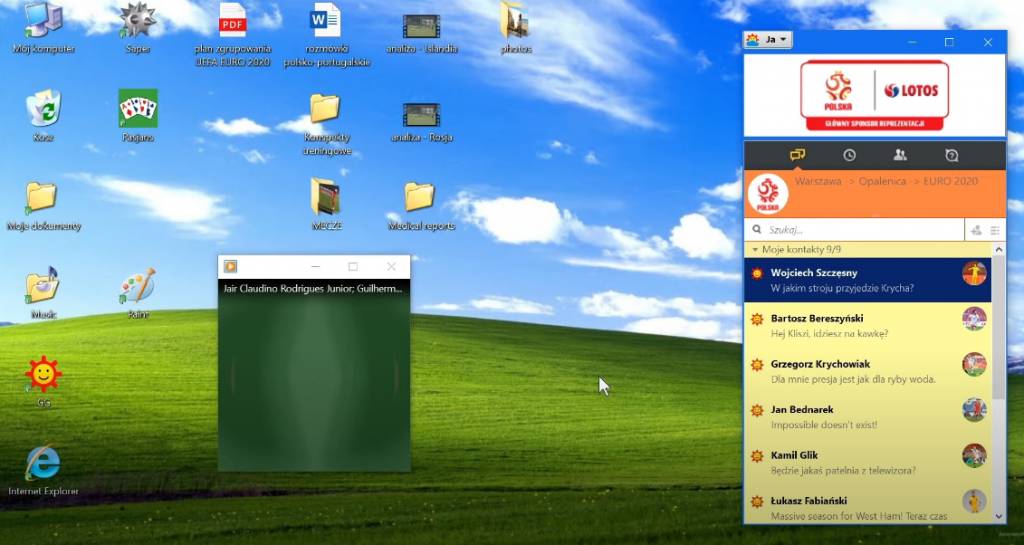Collapse the Moje kontakty group
Viewport: 1024px width, 545px height.
(x=755, y=249)
